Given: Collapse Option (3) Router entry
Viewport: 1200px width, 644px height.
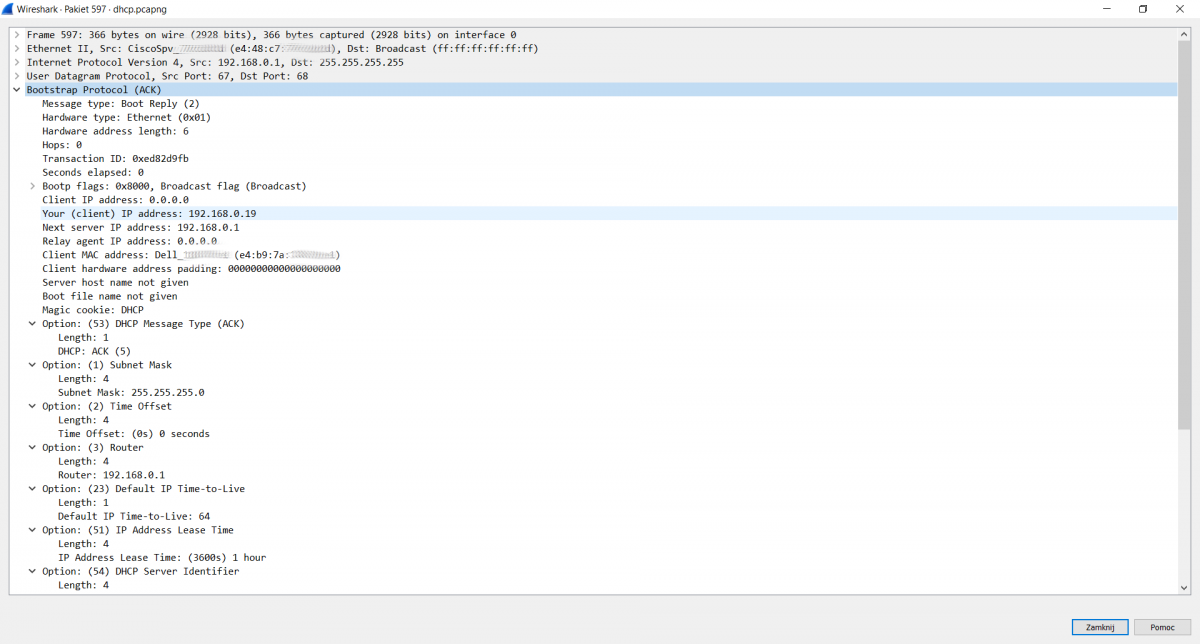Looking at the screenshot, I should click(33, 448).
